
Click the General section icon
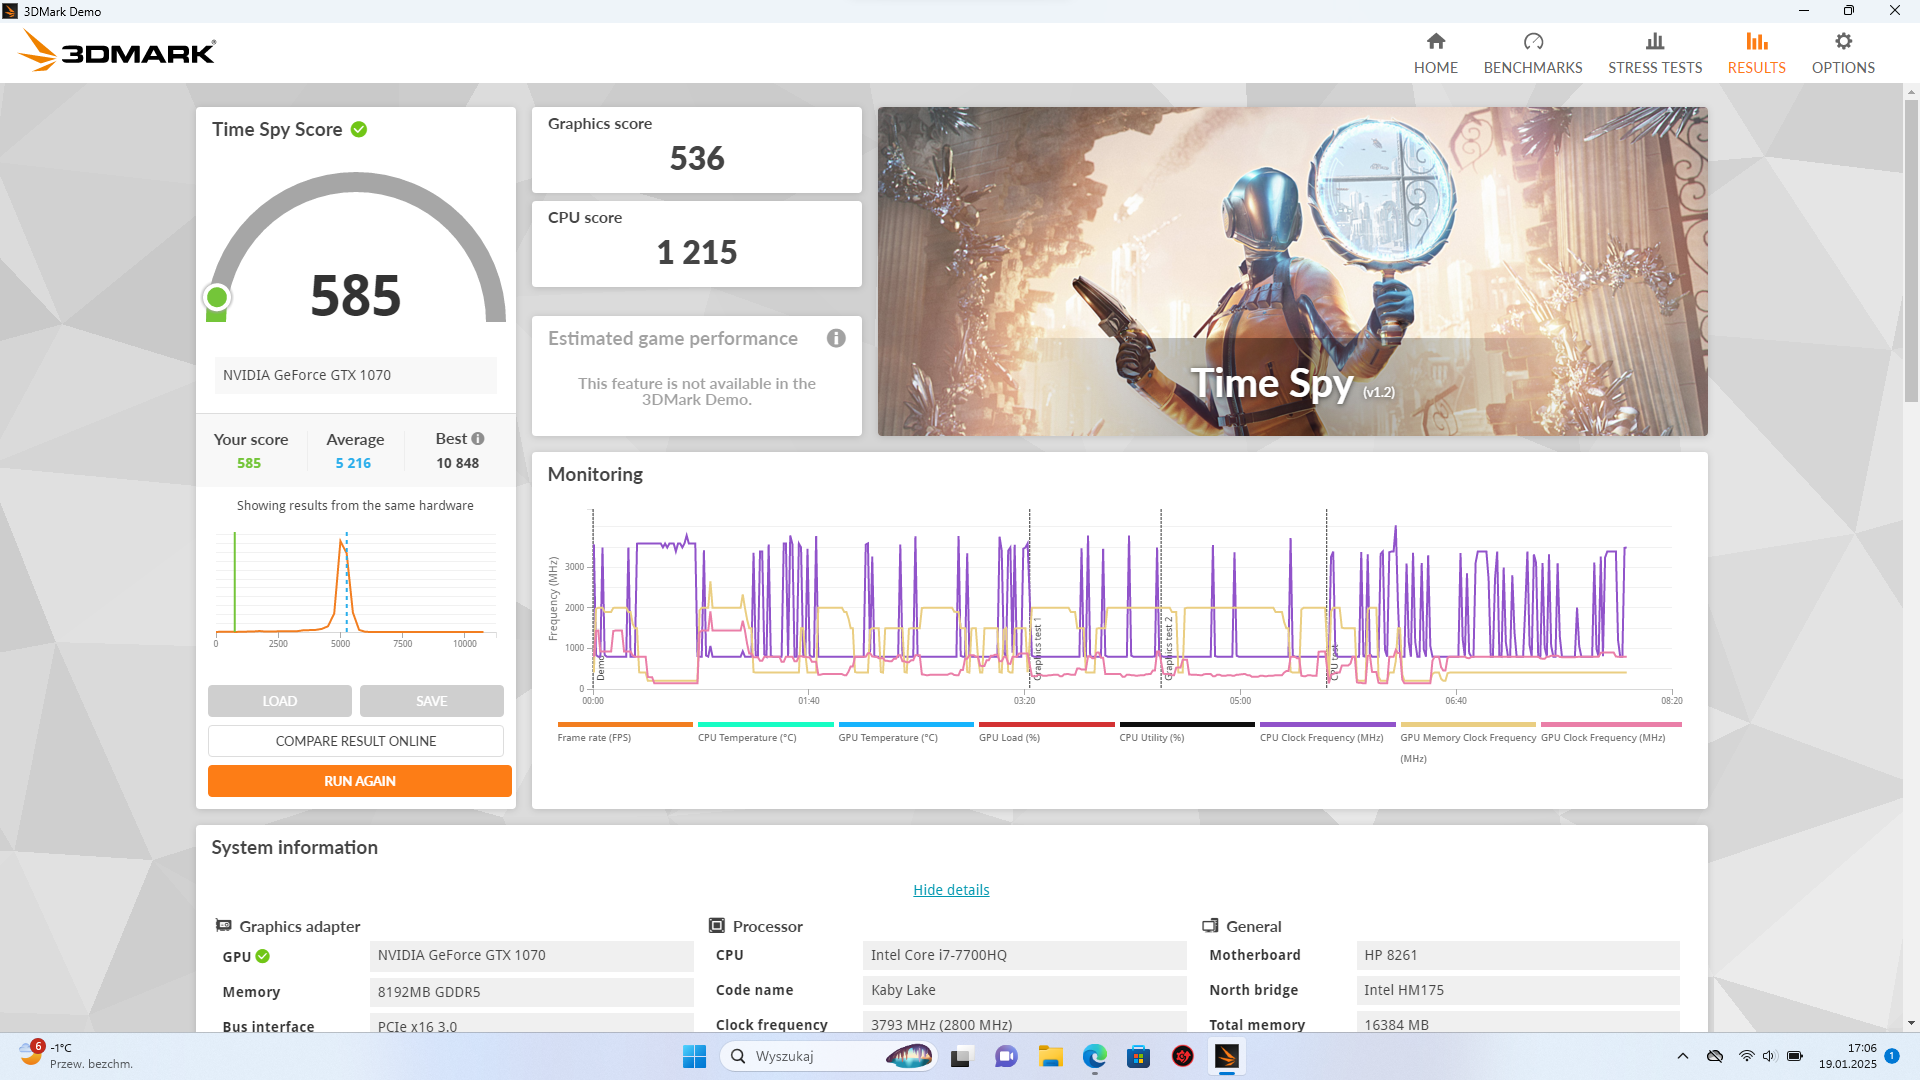(x=1210, y=926)
